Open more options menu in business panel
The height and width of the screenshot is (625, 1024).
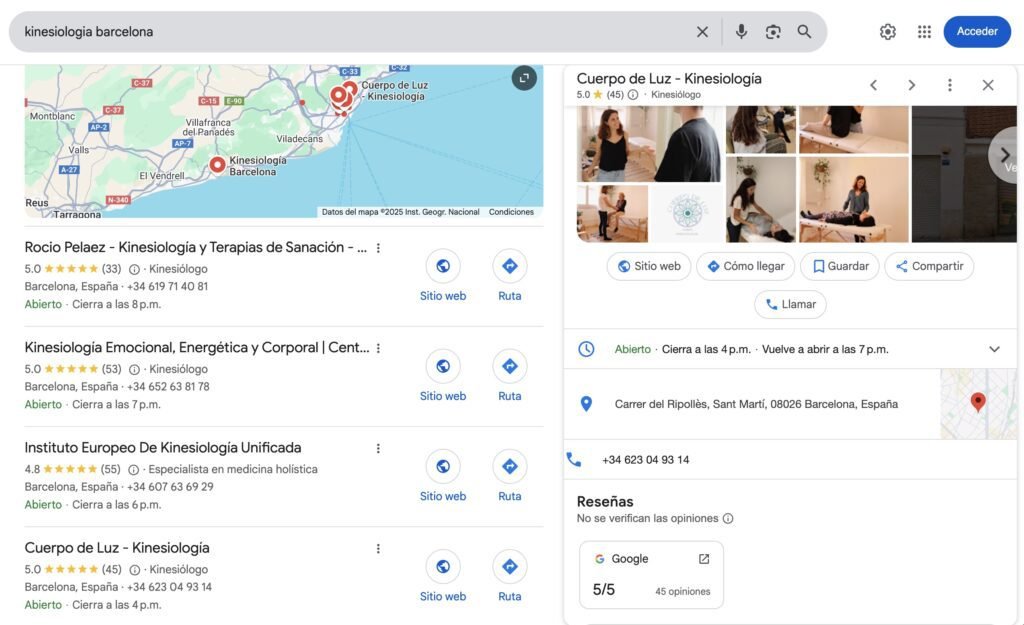(950, 85)
